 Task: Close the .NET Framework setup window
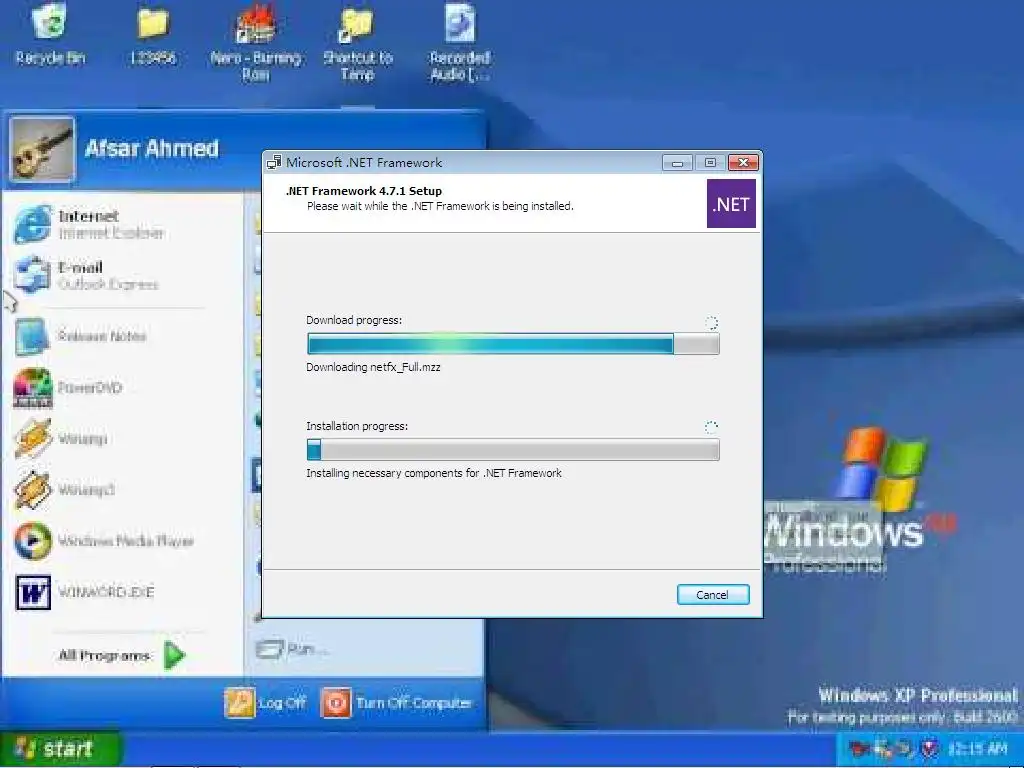(743, 163)
